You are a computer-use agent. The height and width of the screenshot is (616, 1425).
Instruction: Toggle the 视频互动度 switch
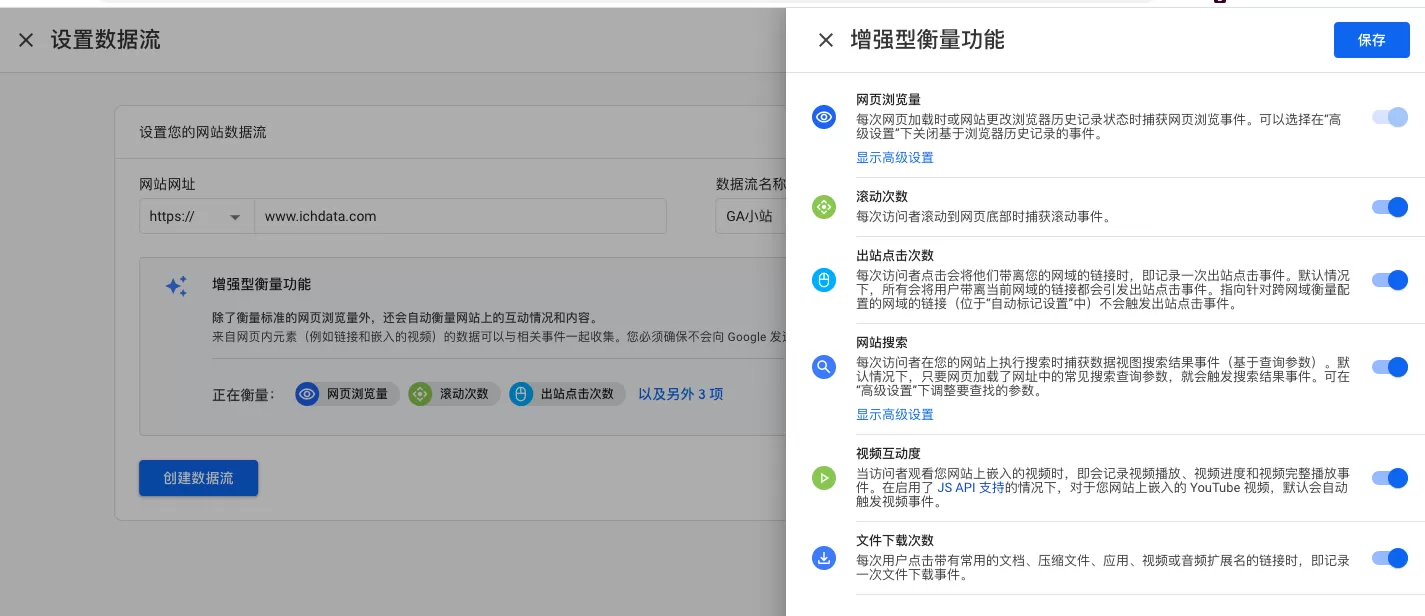pos(1390,478)
